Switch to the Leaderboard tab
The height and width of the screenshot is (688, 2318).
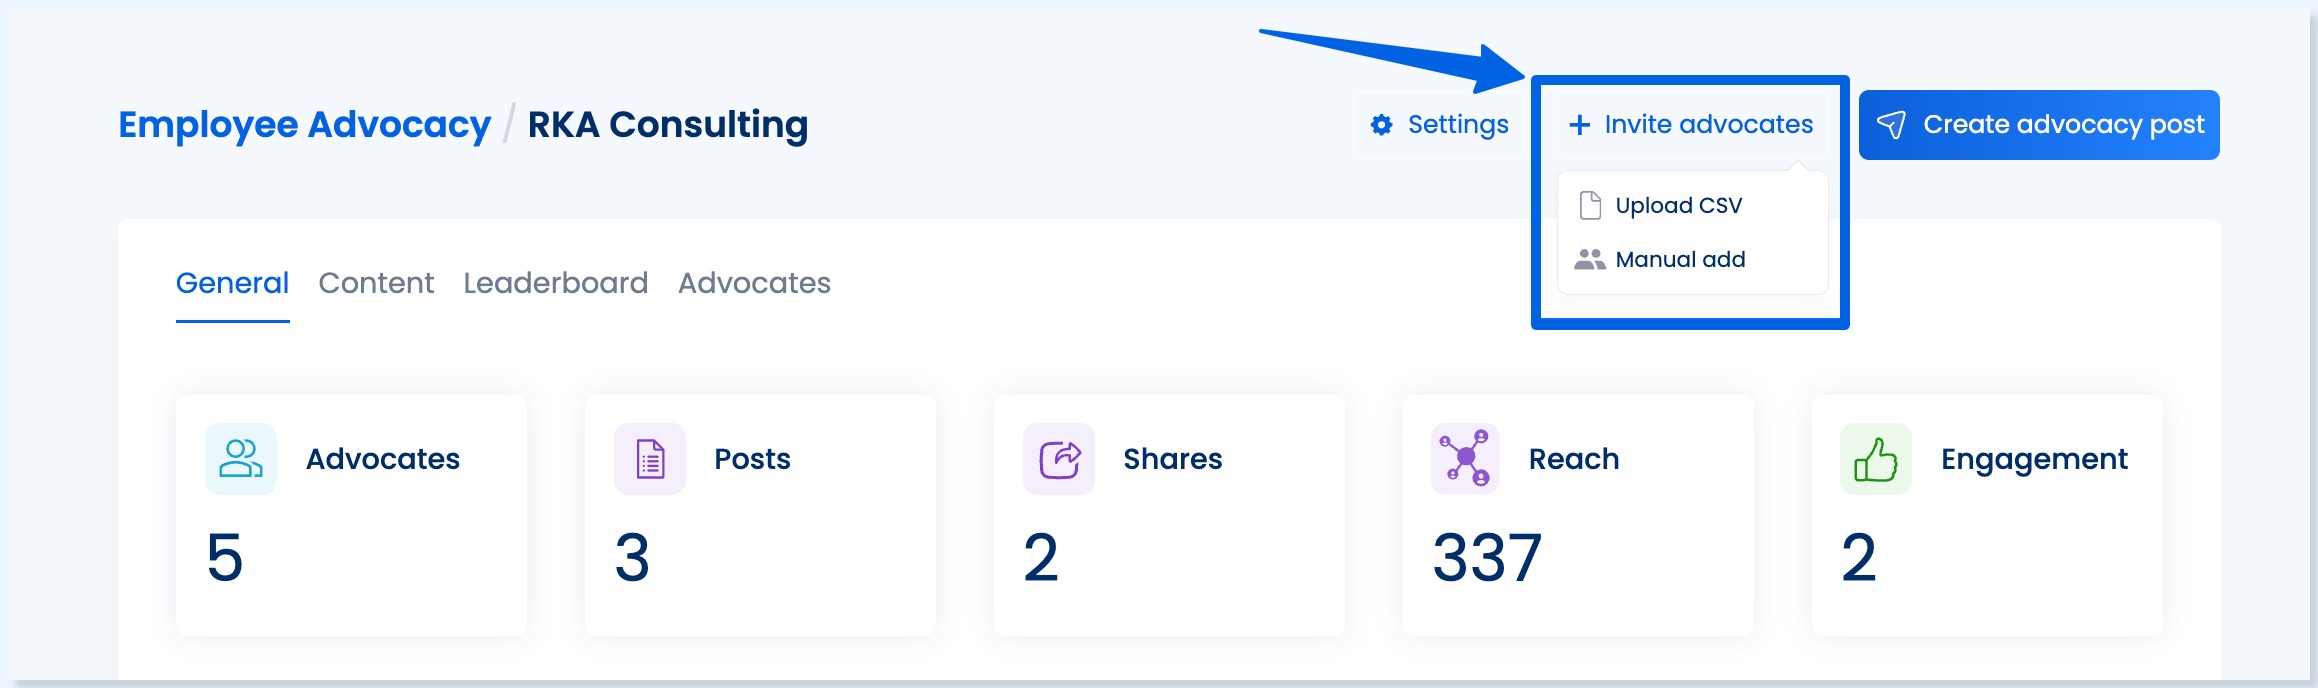[x=556, y=283]
